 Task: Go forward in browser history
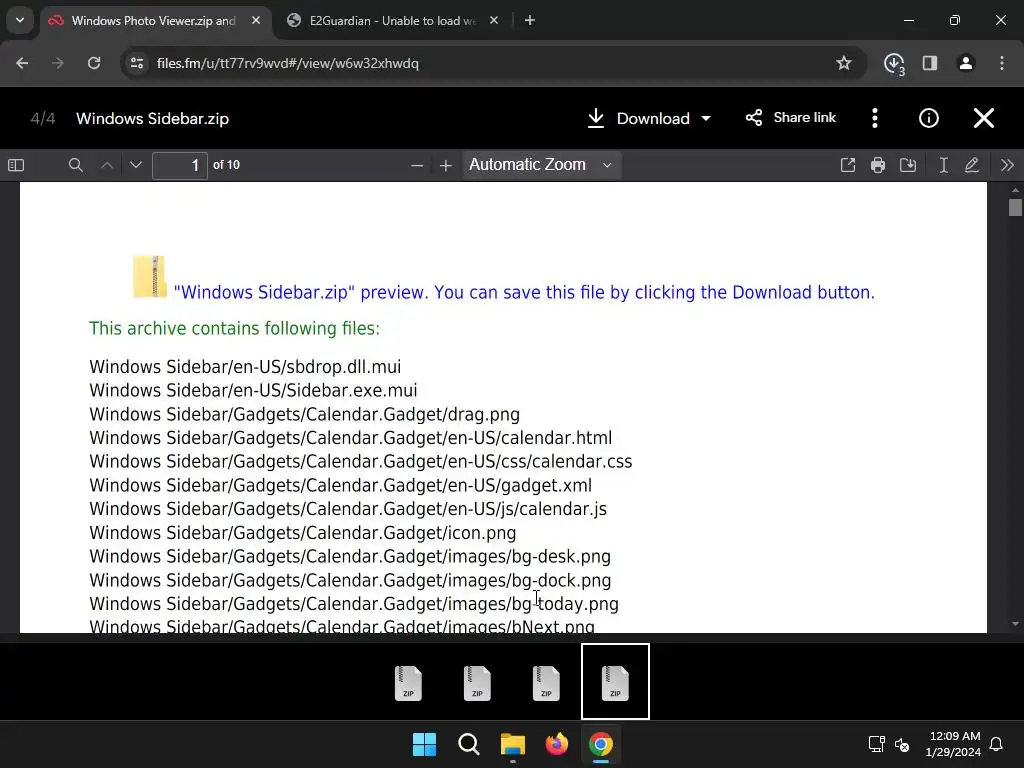pyautogui.click(x=58, y=63)
